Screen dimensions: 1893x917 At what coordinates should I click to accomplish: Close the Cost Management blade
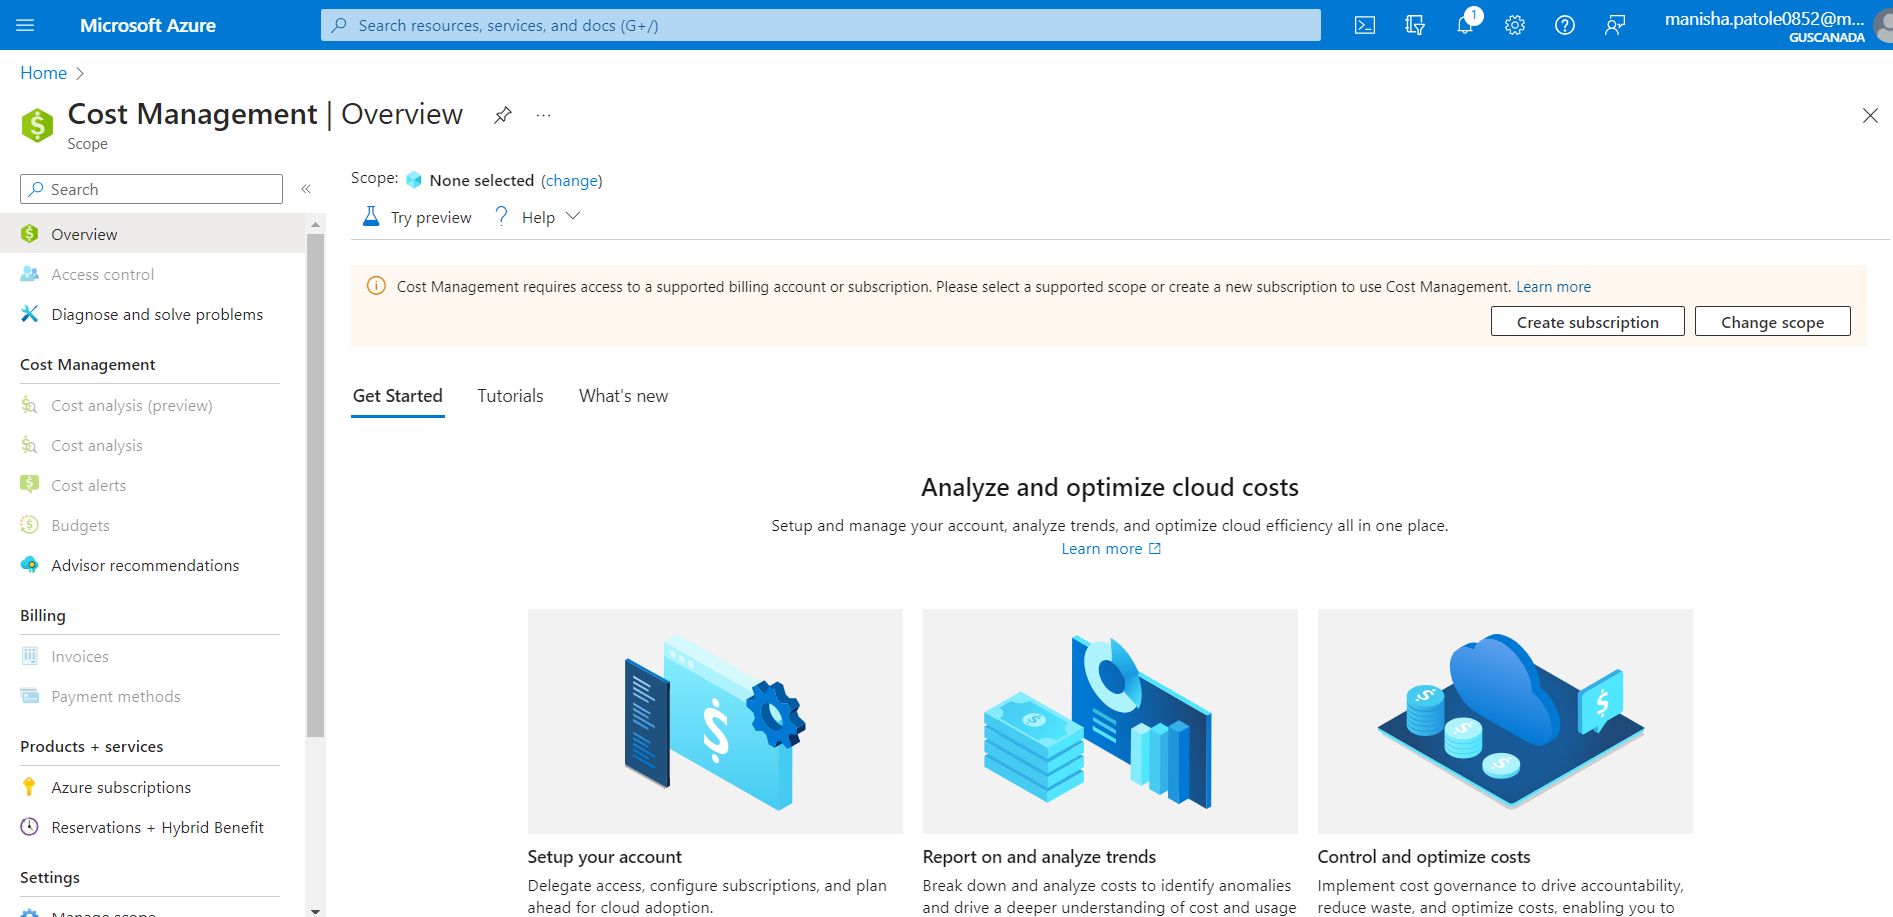[1870, 116]
